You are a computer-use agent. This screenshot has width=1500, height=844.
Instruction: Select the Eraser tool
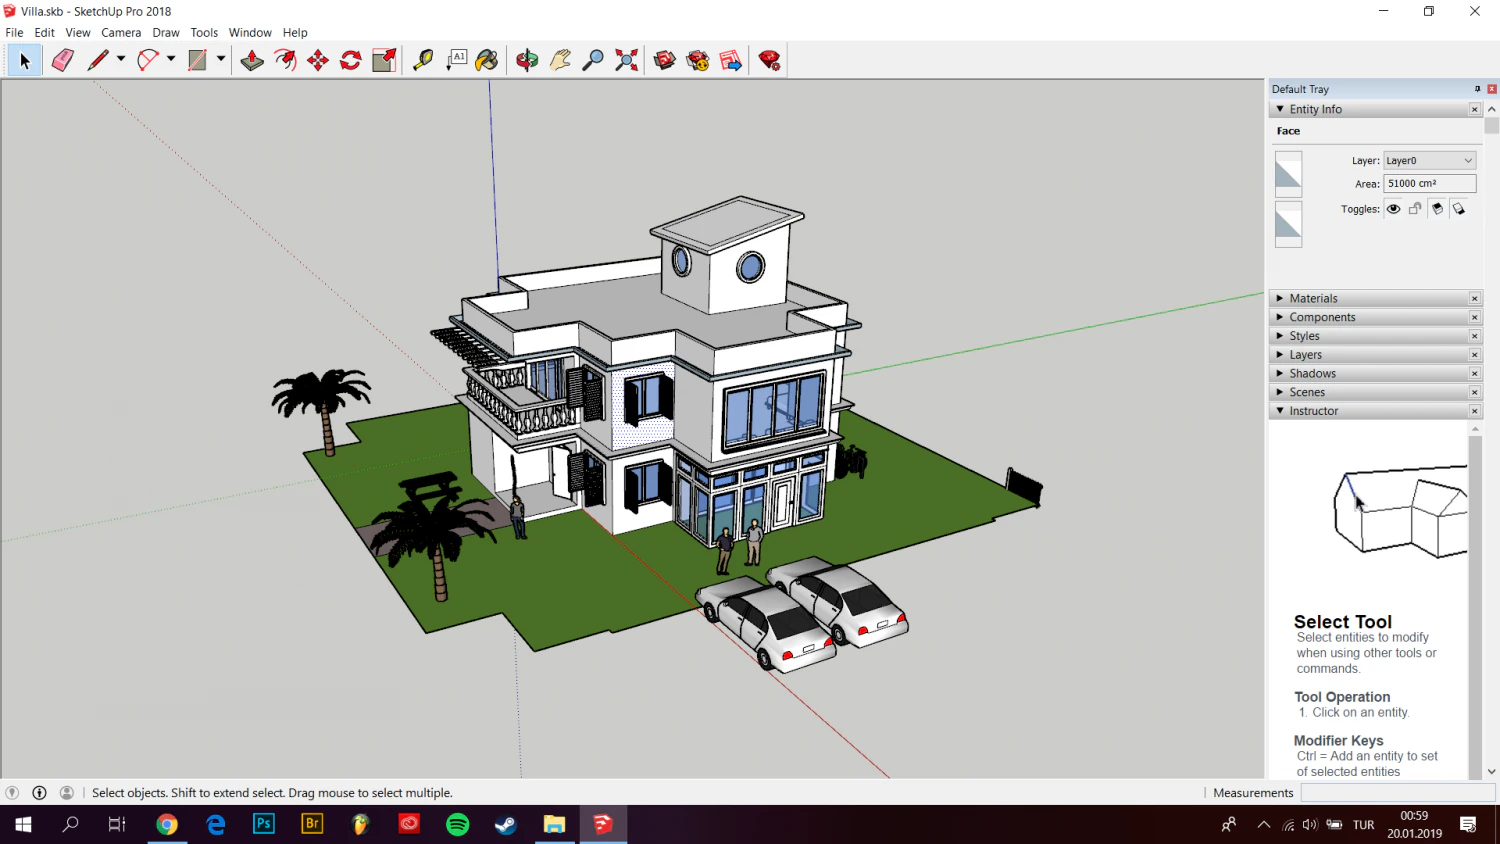(x=62, y=60)
